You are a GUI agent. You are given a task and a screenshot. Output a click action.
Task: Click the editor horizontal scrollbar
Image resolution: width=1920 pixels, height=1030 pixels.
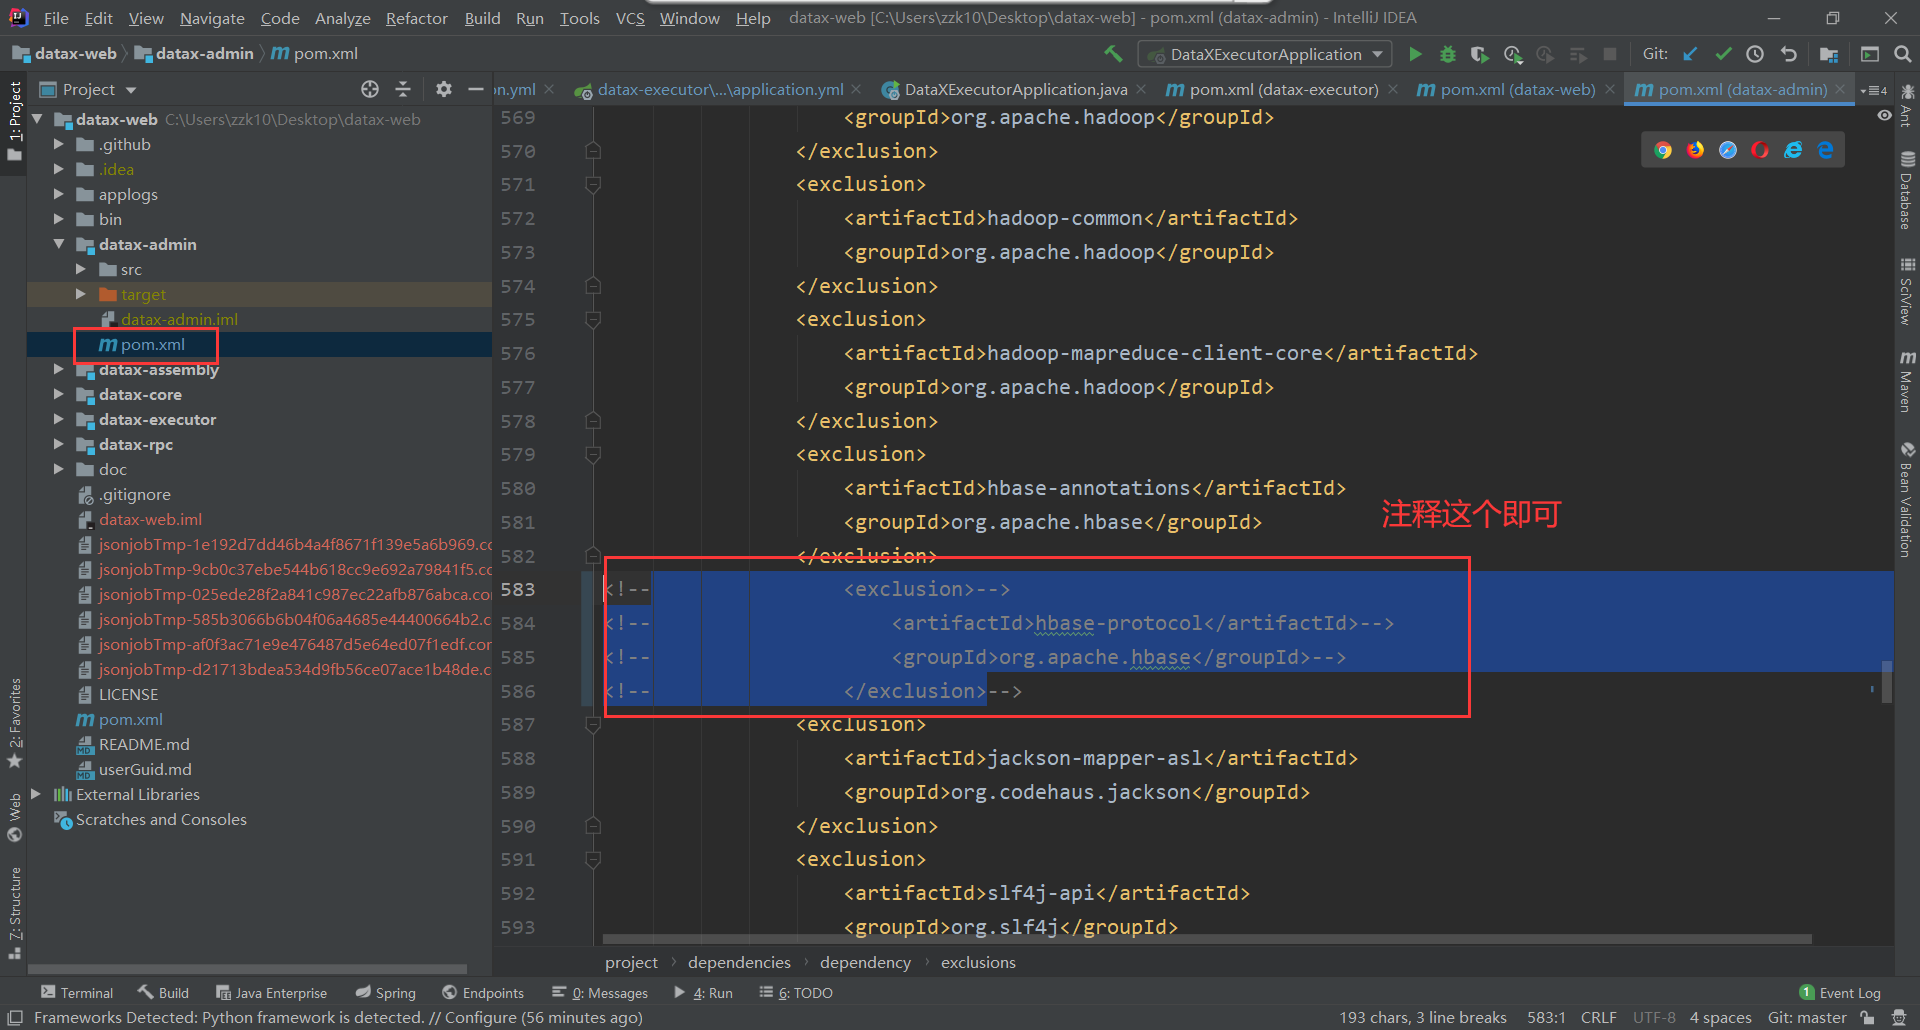(x=1208, y=939)
